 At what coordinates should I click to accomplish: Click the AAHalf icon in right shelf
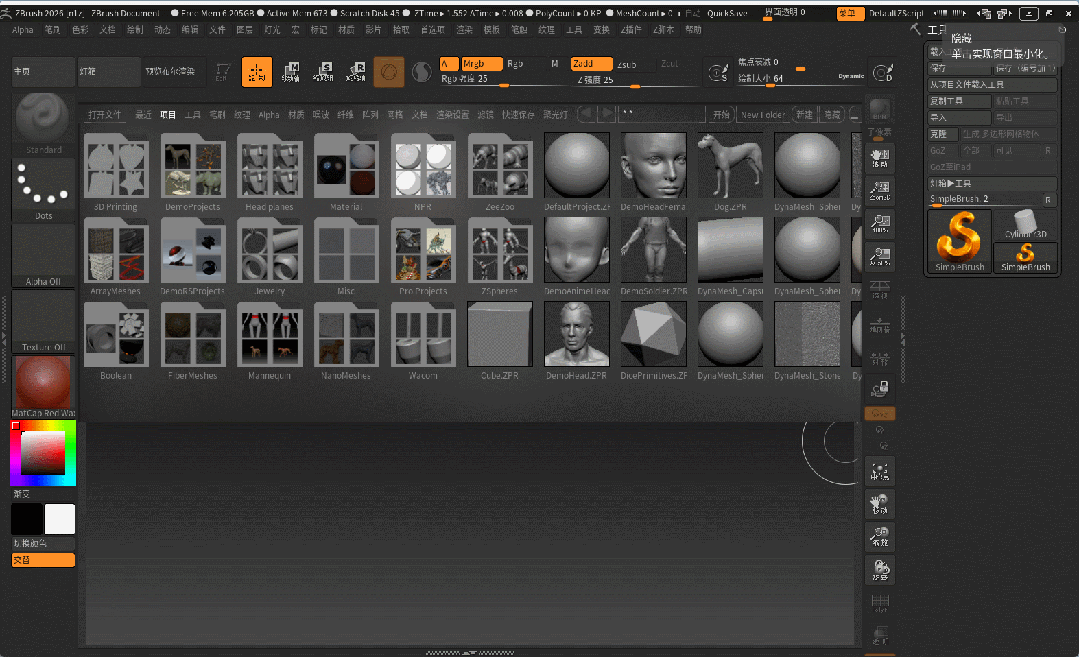880,257
